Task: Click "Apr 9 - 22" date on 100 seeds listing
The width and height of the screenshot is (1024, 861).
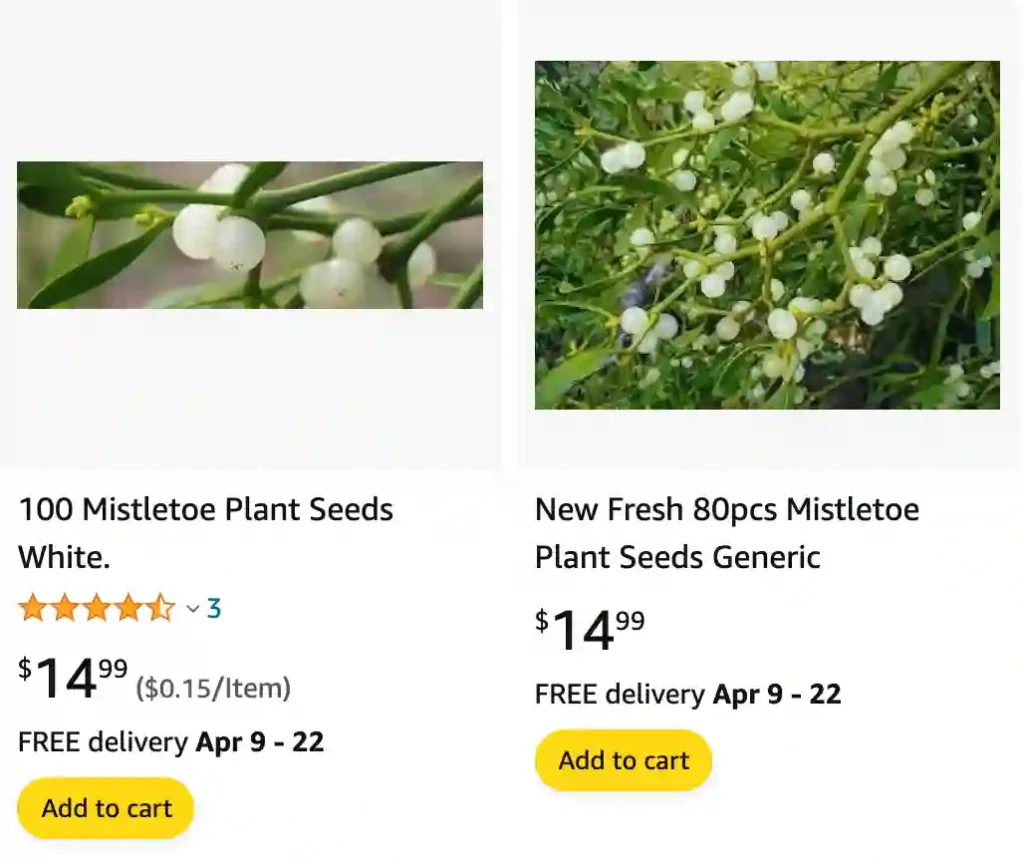Action: pyautogui.click(x=260, y=742)
